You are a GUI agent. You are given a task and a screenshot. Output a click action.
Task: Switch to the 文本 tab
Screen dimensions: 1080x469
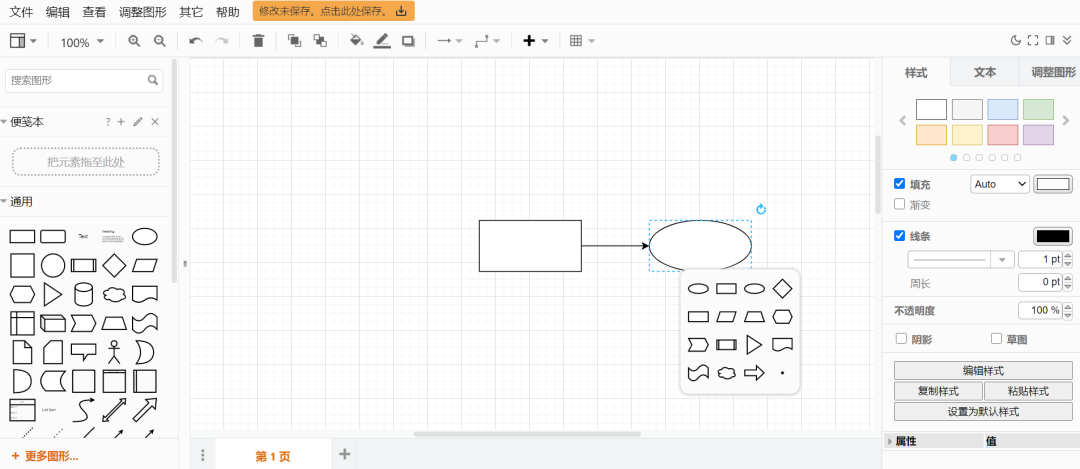click(x=985, y=72)
